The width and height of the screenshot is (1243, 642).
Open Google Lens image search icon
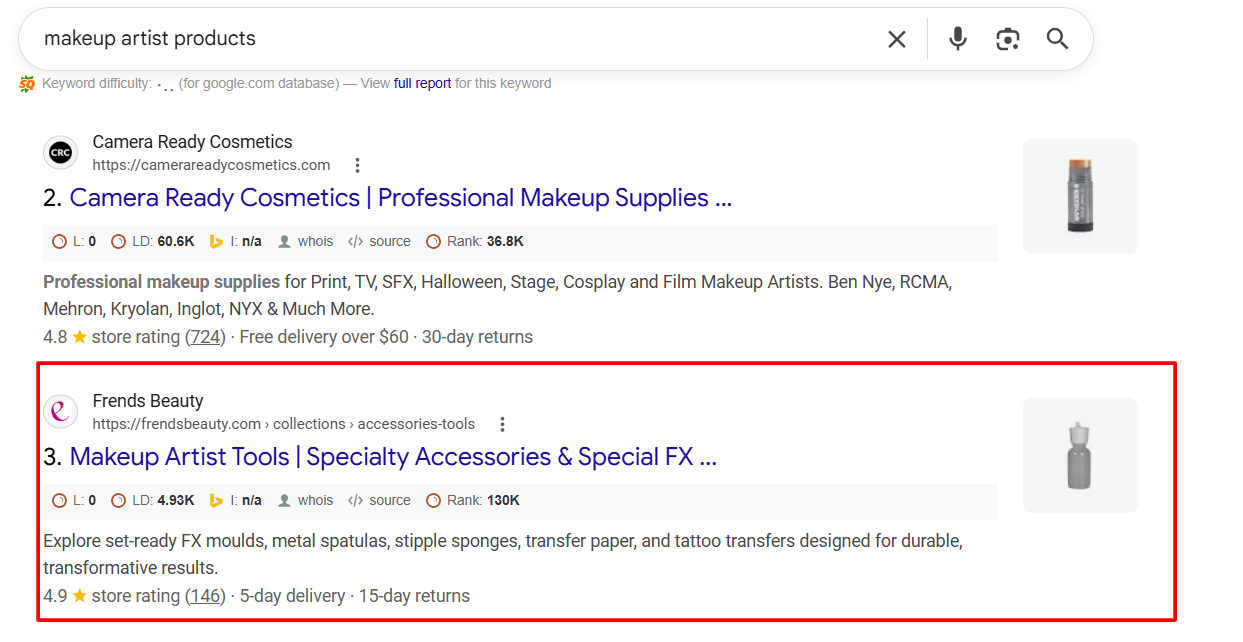(x=1008, y=39)
